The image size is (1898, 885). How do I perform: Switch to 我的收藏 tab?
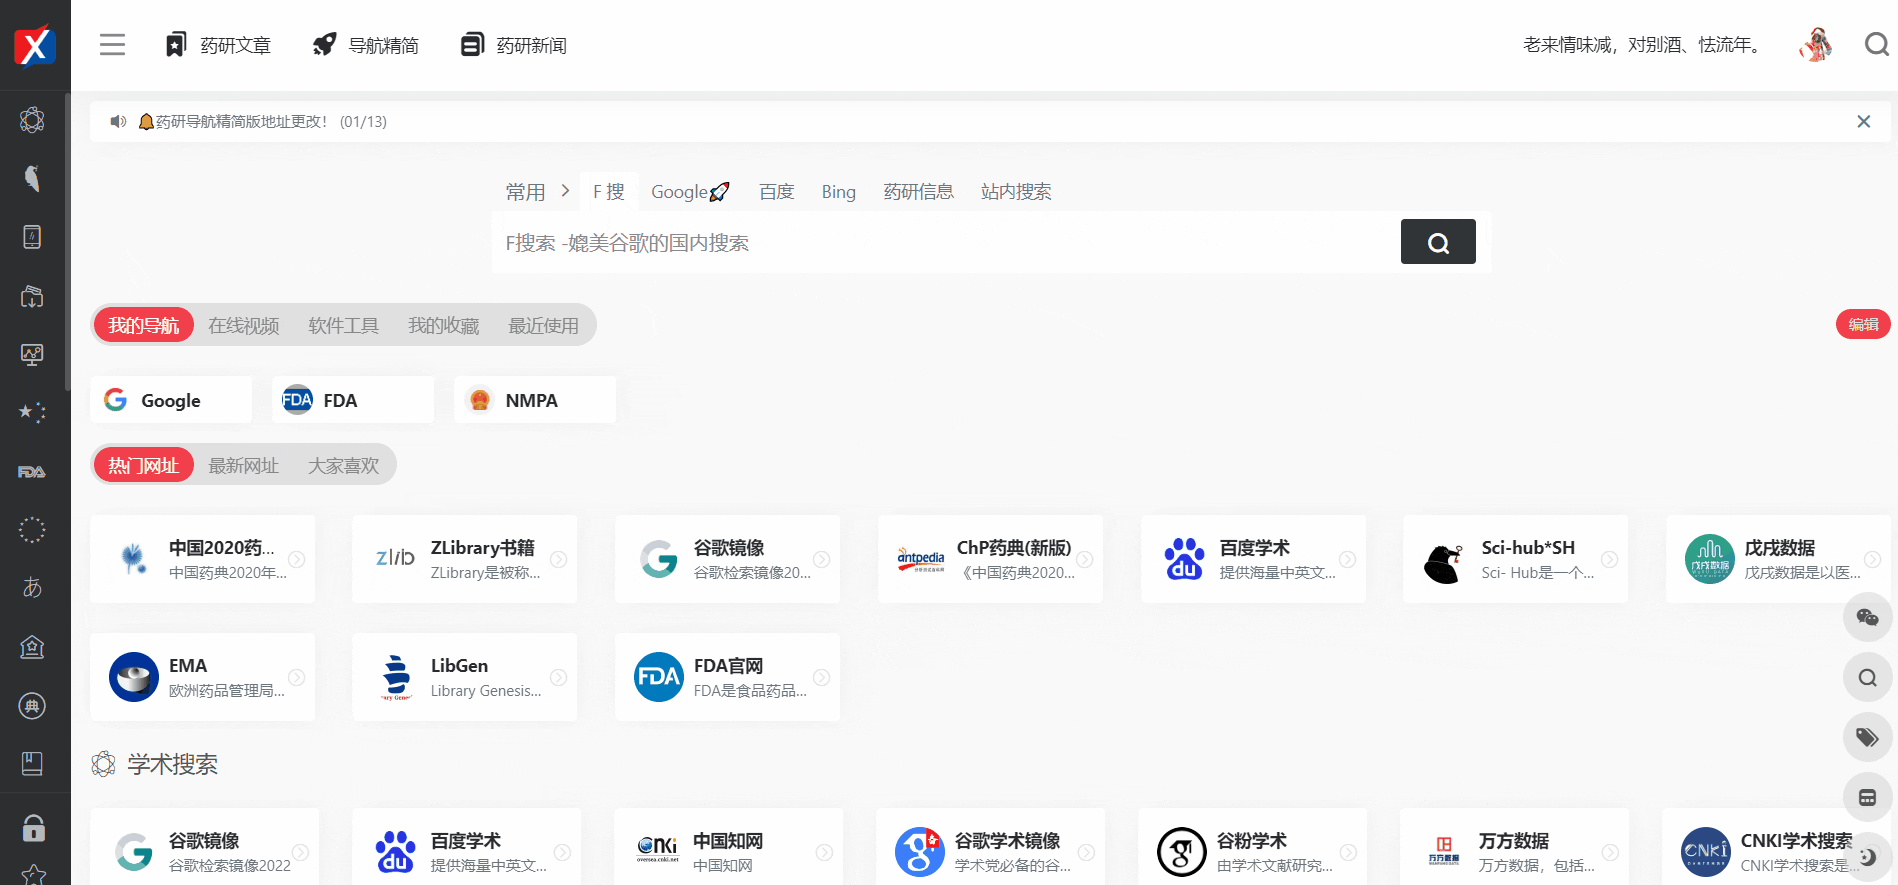(x=443, y=325)
